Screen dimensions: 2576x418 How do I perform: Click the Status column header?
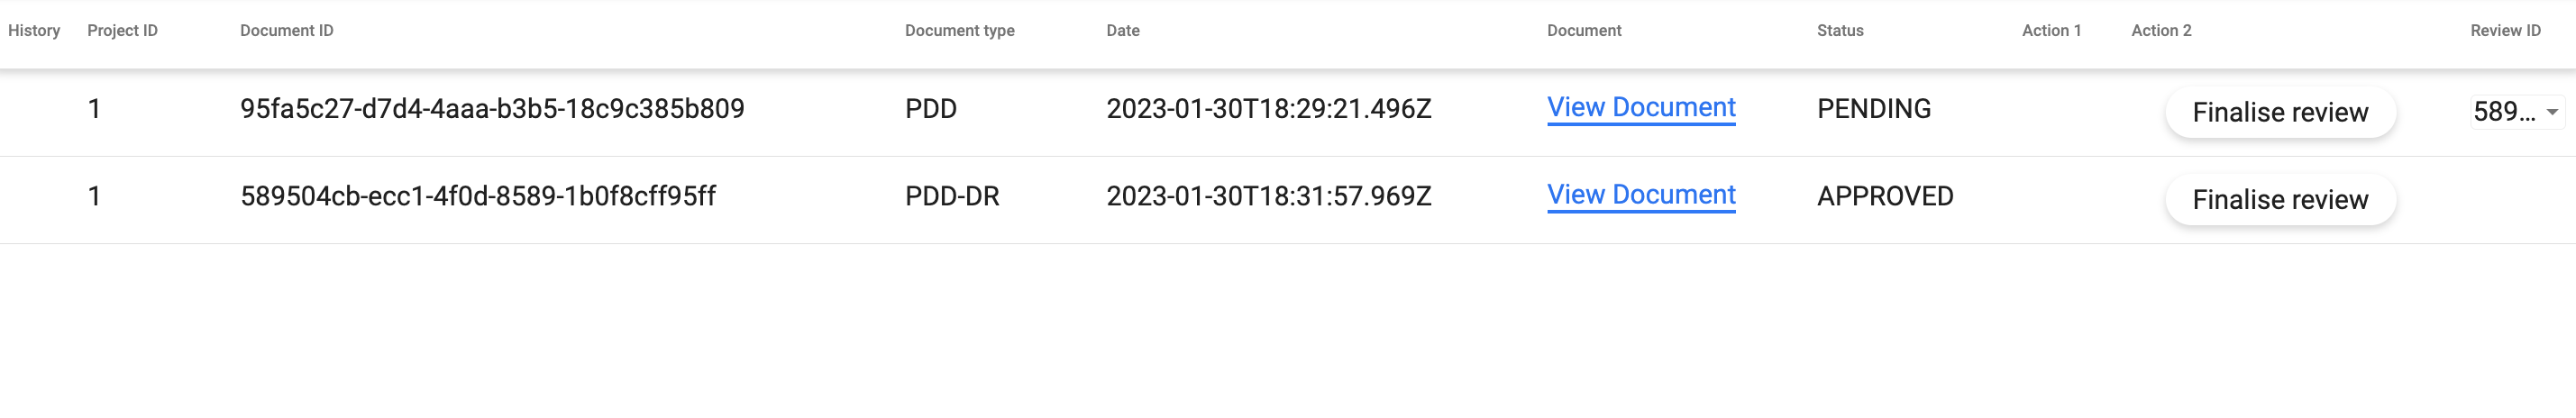(1840, 31)
